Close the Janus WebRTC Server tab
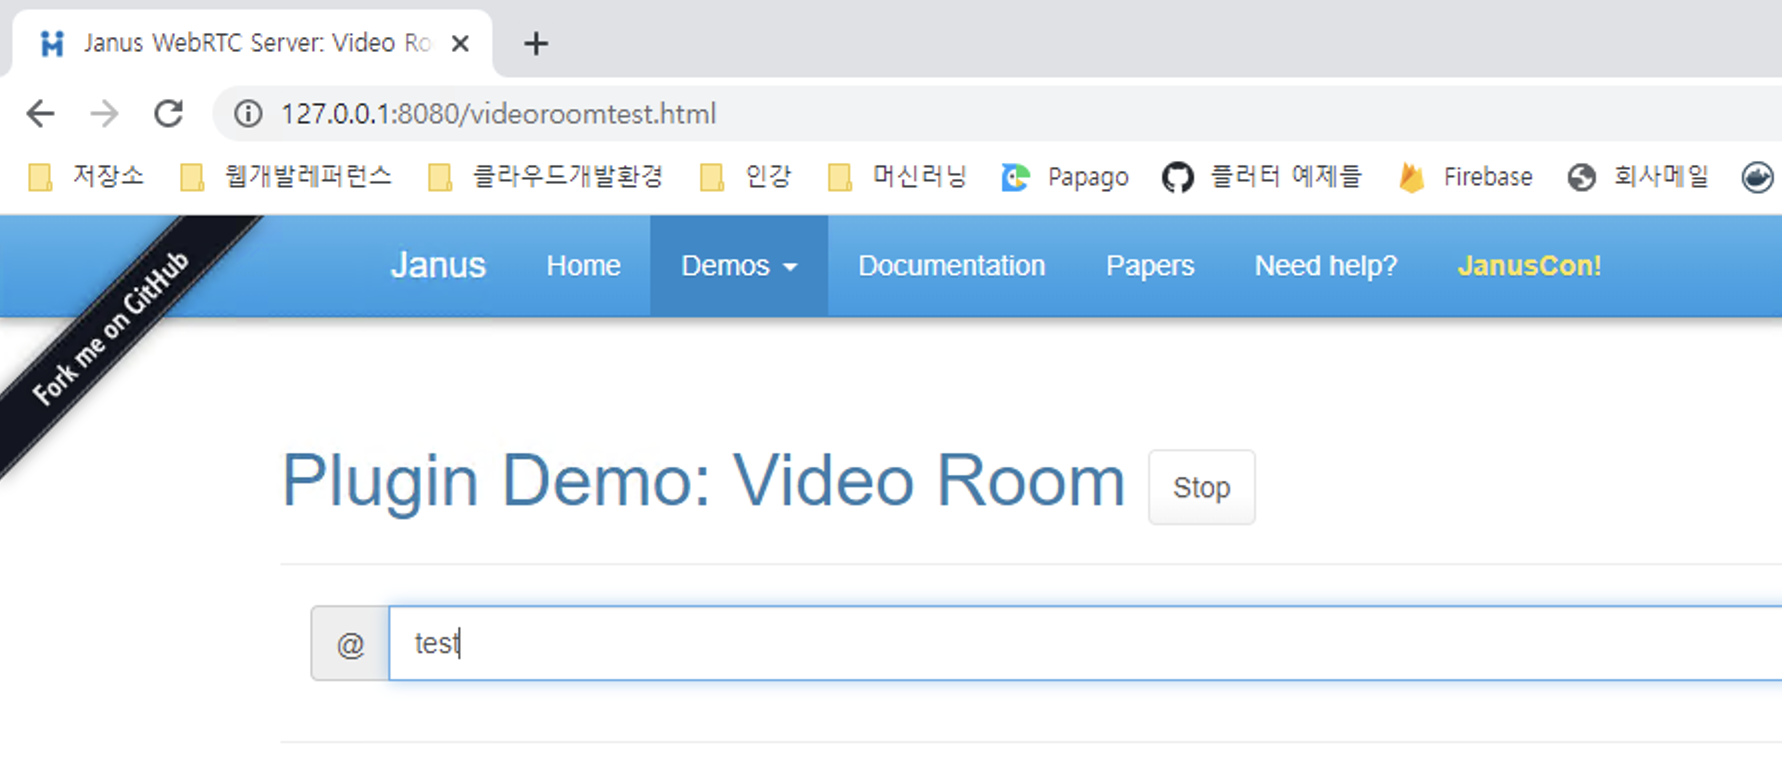The height and width of the screenshot is (764, 1782). point(460,43)
